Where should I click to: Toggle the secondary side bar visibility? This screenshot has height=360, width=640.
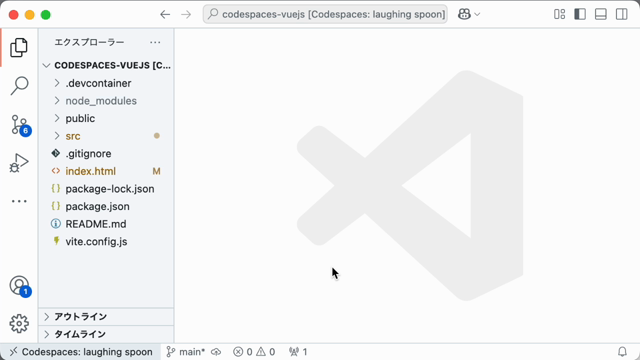pyautogui.click(x=622, y=14)
